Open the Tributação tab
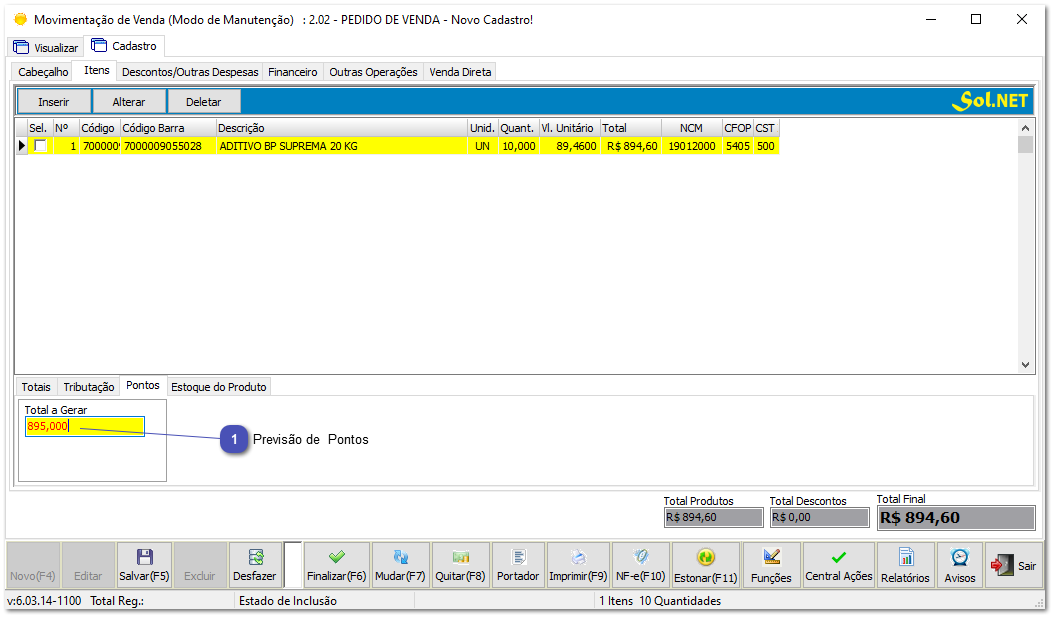Screen dimensions: 1054x618 pos(88,386)
